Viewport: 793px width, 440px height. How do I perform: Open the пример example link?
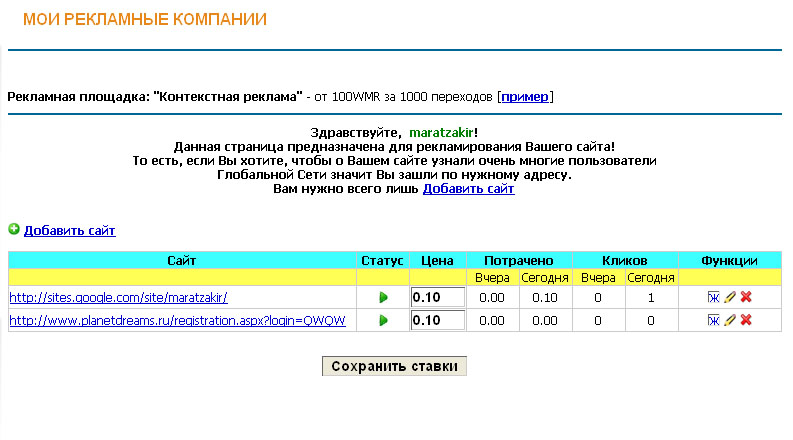coord(525,97)
